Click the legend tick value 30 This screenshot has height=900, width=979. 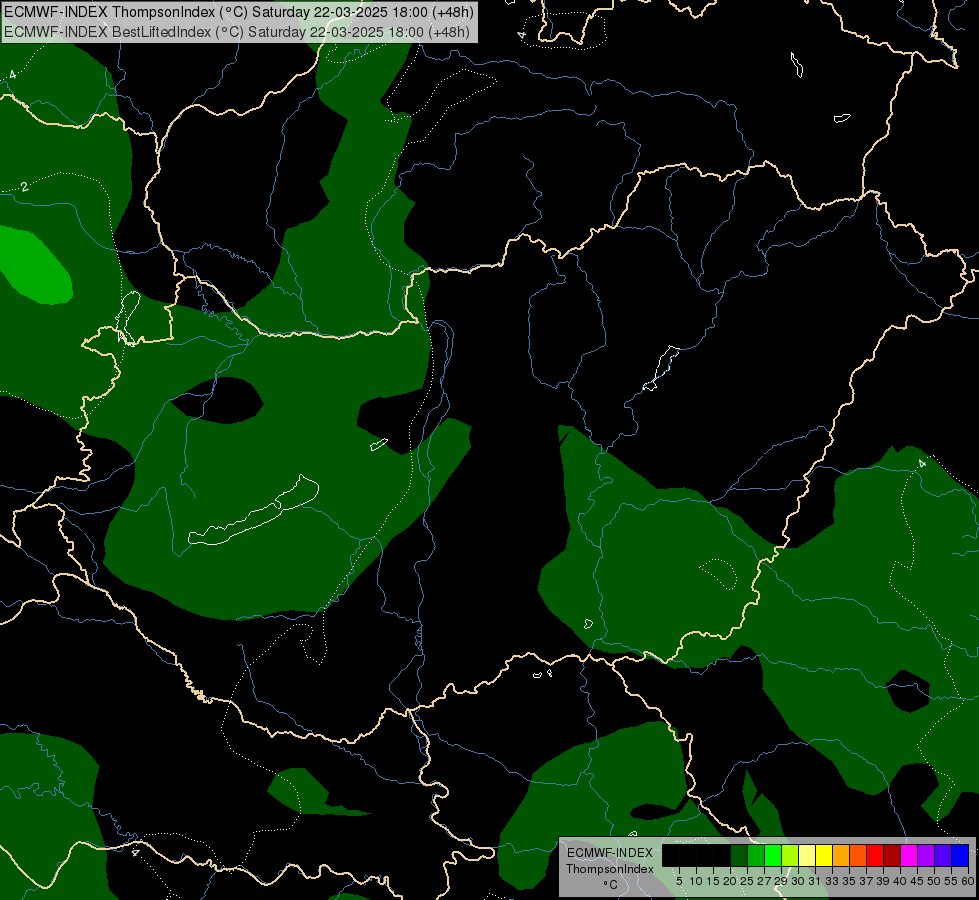[x=798, y=881]
